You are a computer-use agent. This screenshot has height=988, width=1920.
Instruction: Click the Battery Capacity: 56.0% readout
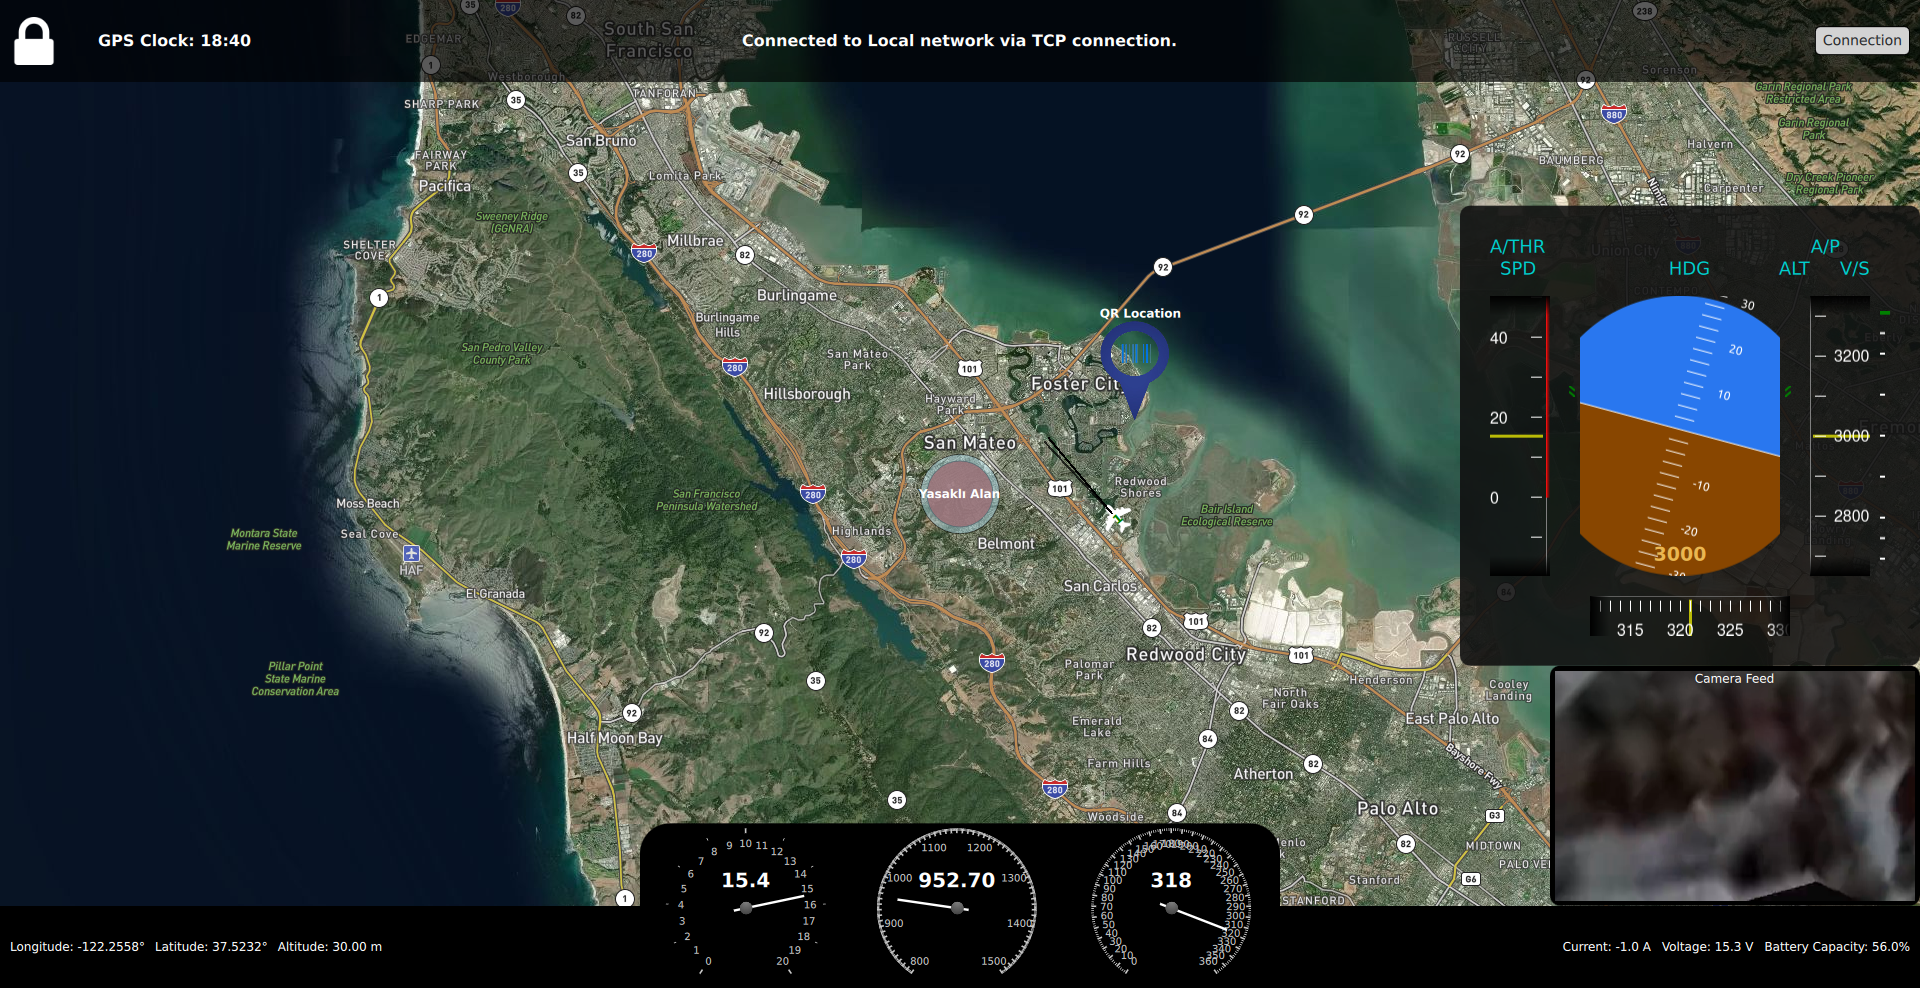point(1837,946)
